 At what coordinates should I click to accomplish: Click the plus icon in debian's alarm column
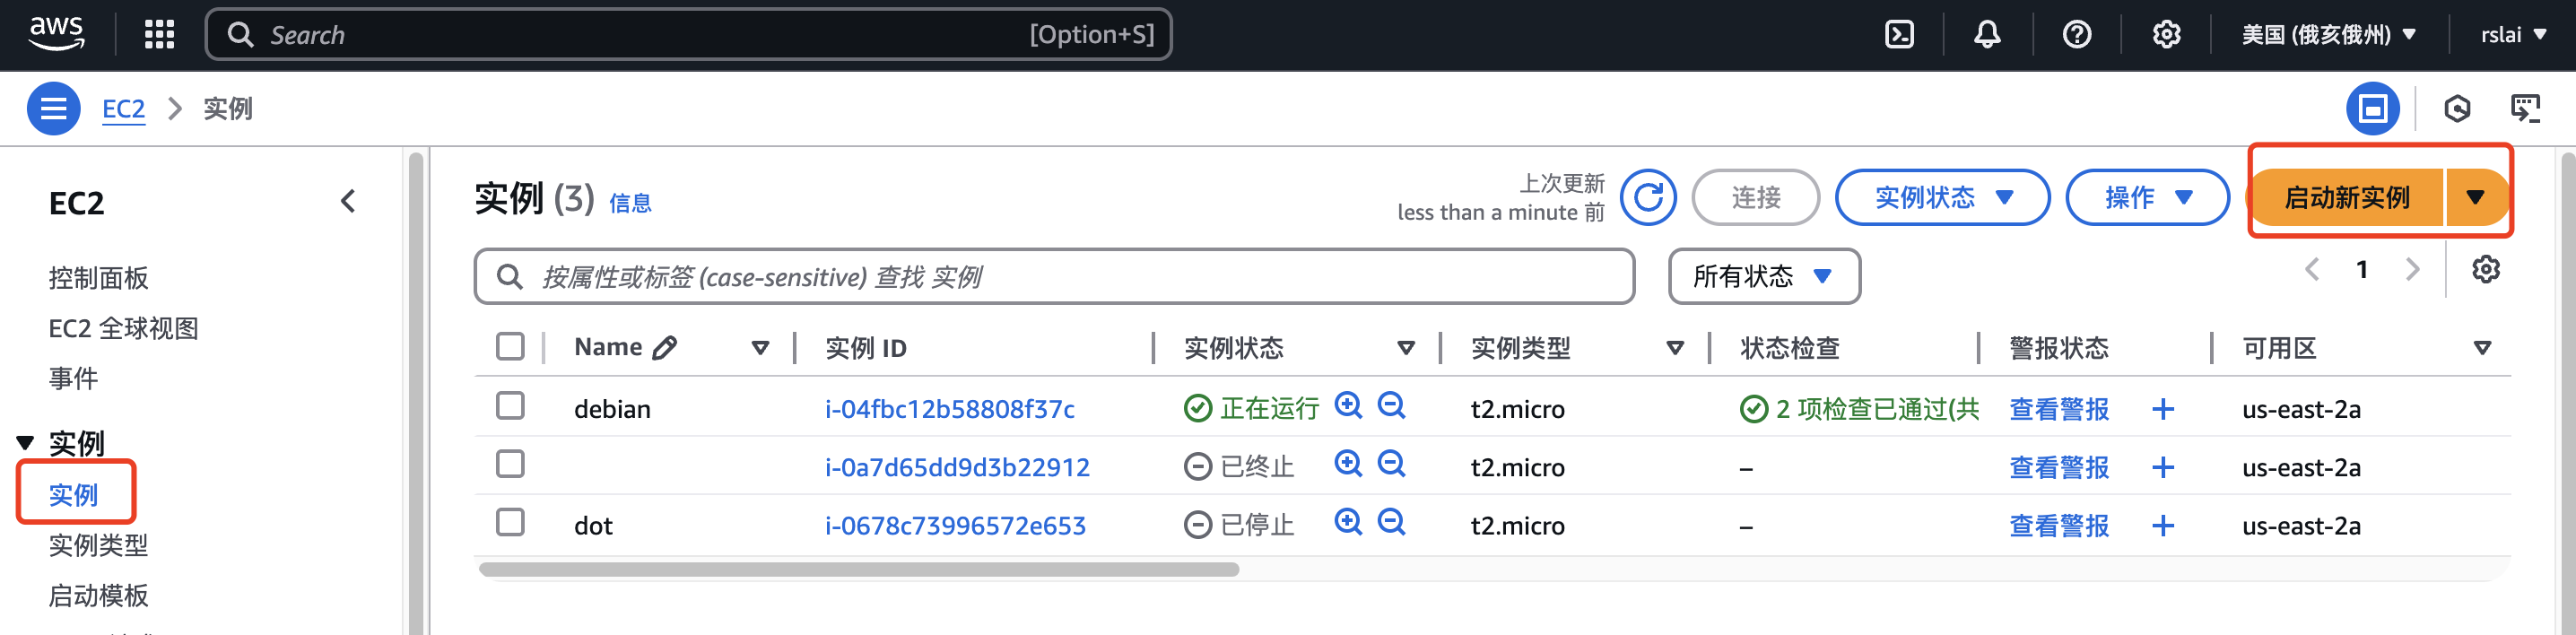(2162, 409)
